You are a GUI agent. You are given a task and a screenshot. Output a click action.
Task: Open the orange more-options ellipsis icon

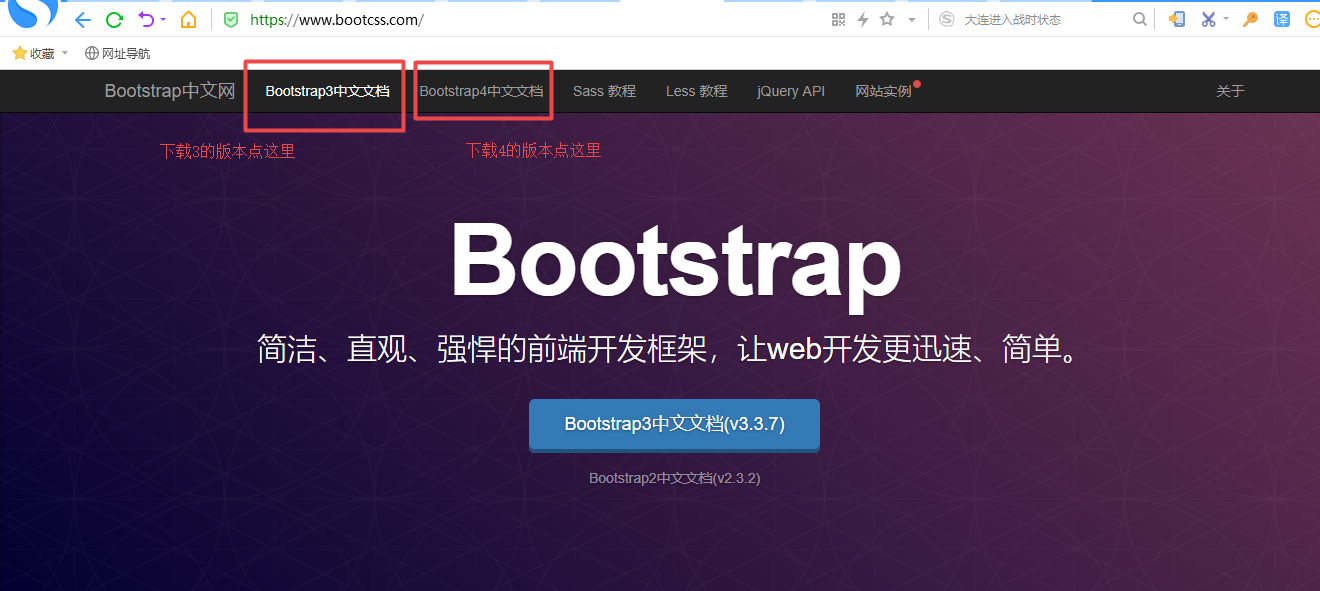pos(1312,19)
